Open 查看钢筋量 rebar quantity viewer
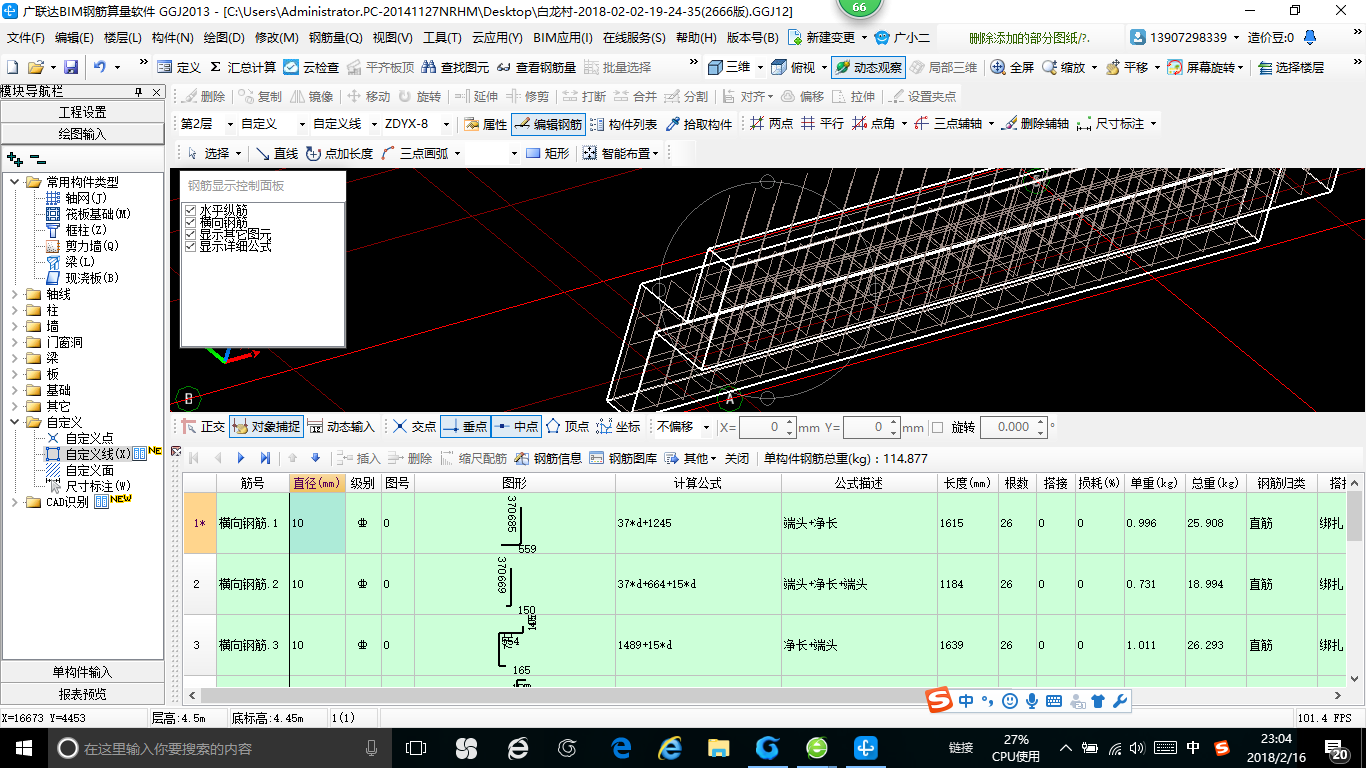The width and height of the screenshot is (1366, 768). [x=536, y=67]
